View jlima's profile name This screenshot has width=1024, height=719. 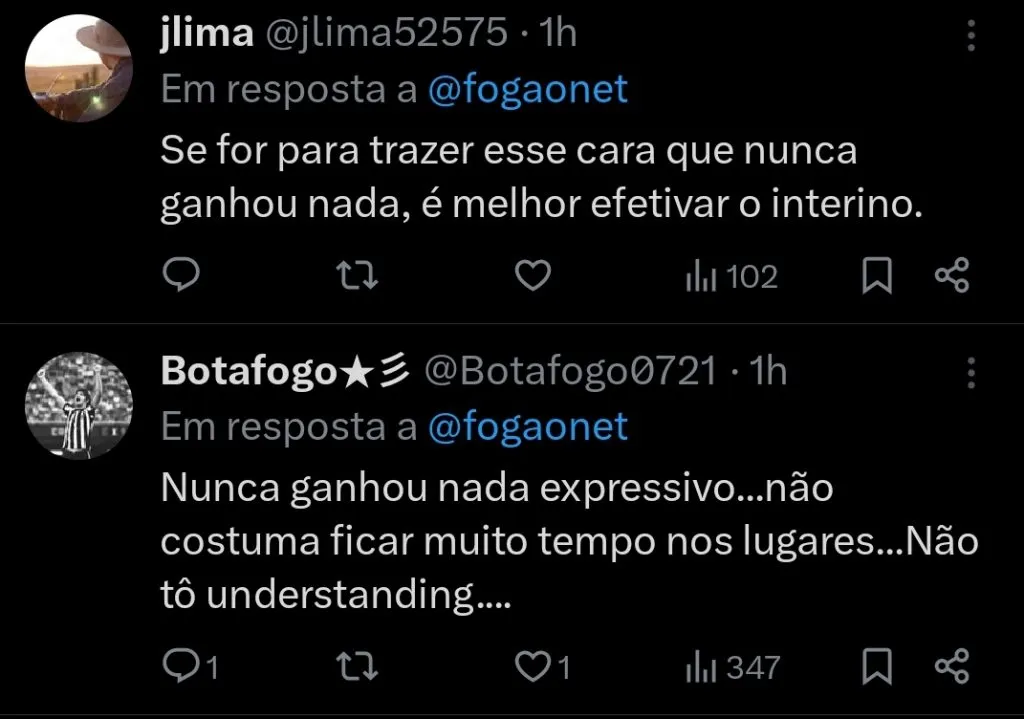[204, 31]
